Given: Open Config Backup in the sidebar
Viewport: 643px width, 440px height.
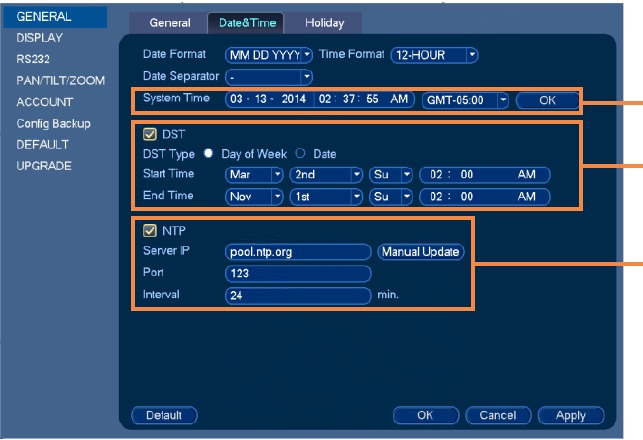Looking at the screenshot, I should pyautogui.click(x=53, y=124).
